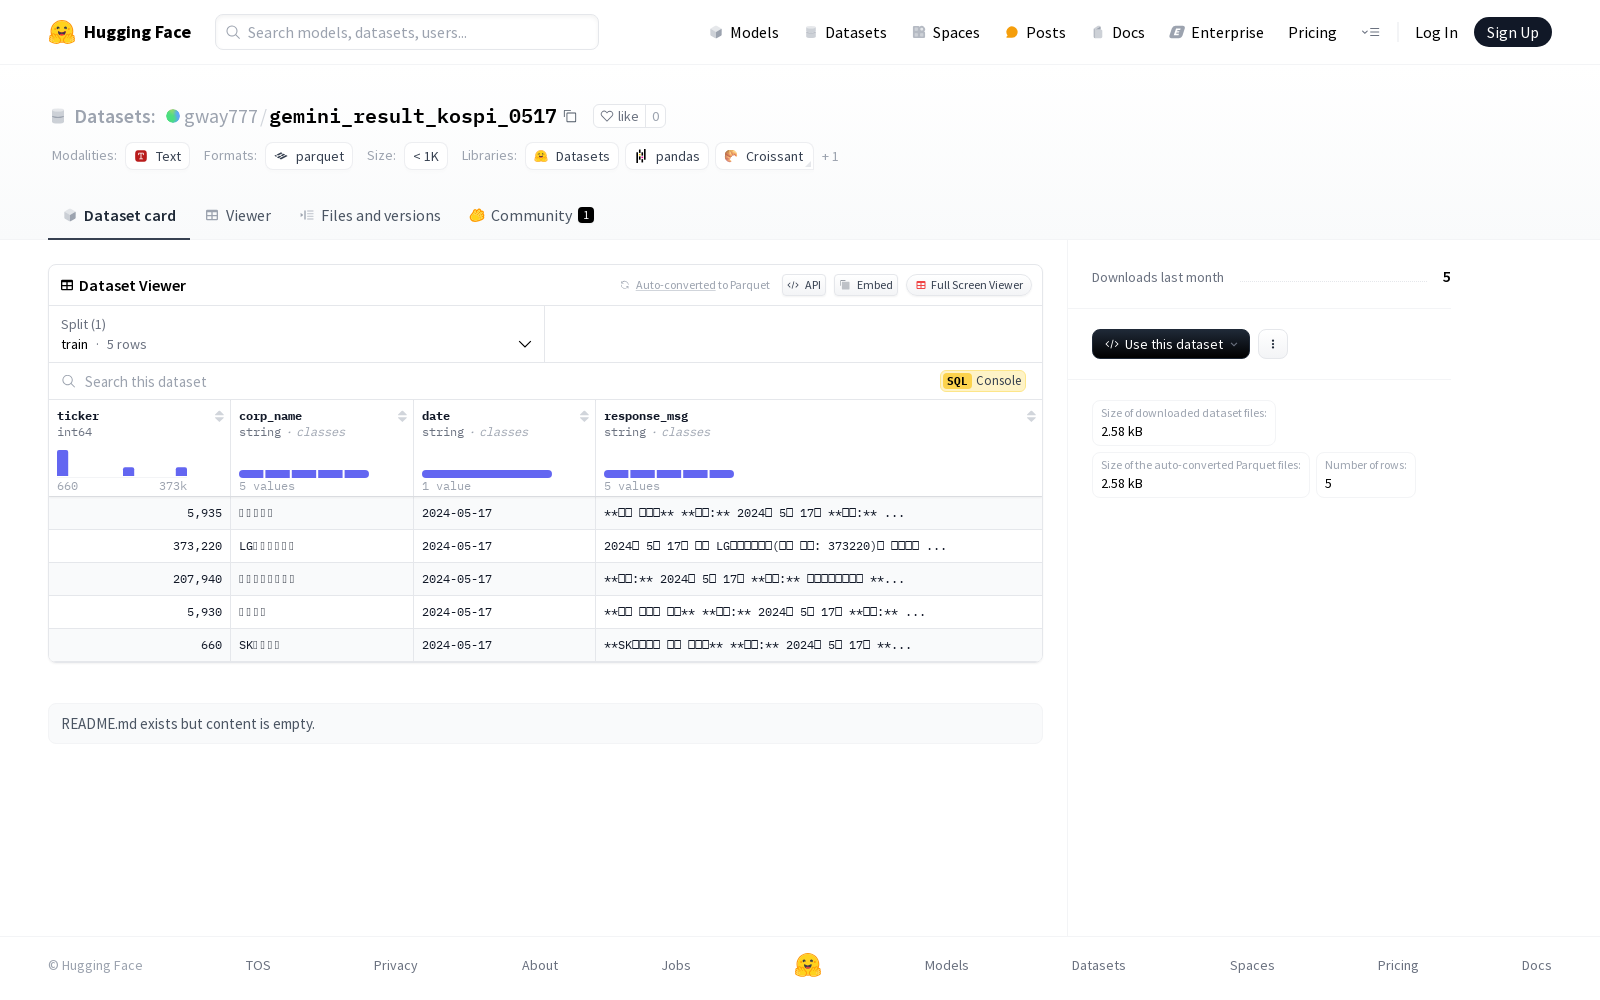
Task: Select the pandas library tag
Action: point(667,156)
